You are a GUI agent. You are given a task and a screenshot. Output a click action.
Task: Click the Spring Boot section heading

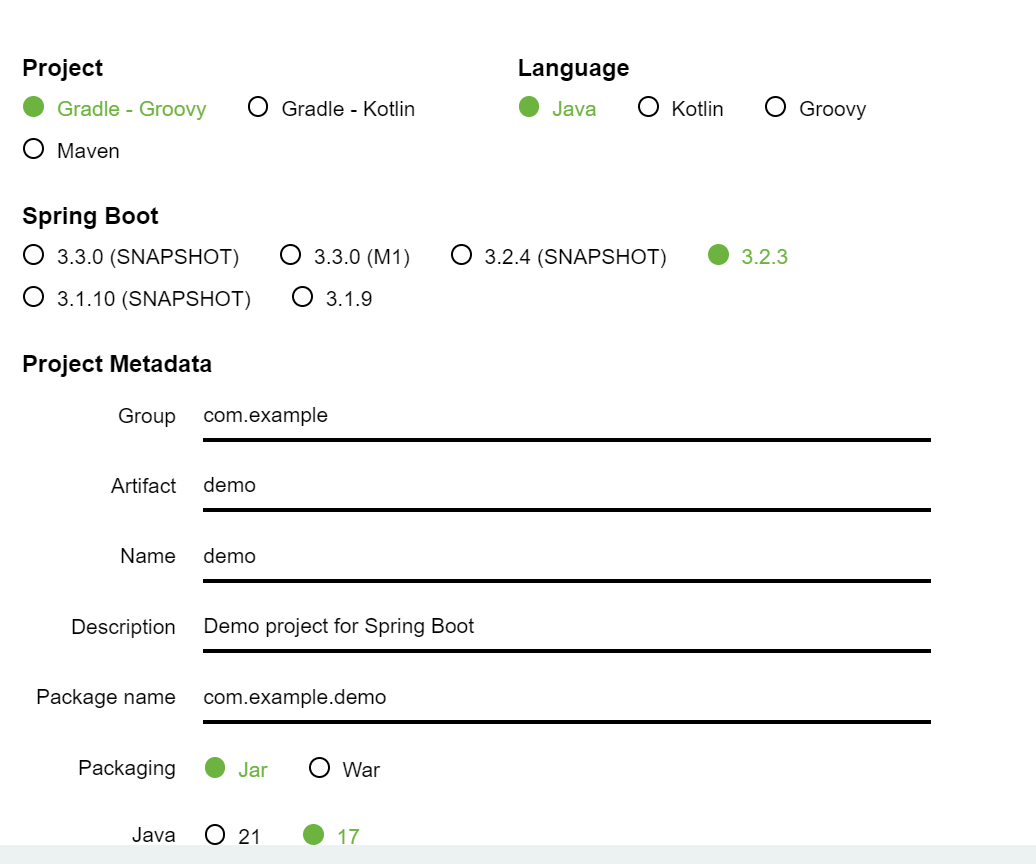click(x=91, y=216)
